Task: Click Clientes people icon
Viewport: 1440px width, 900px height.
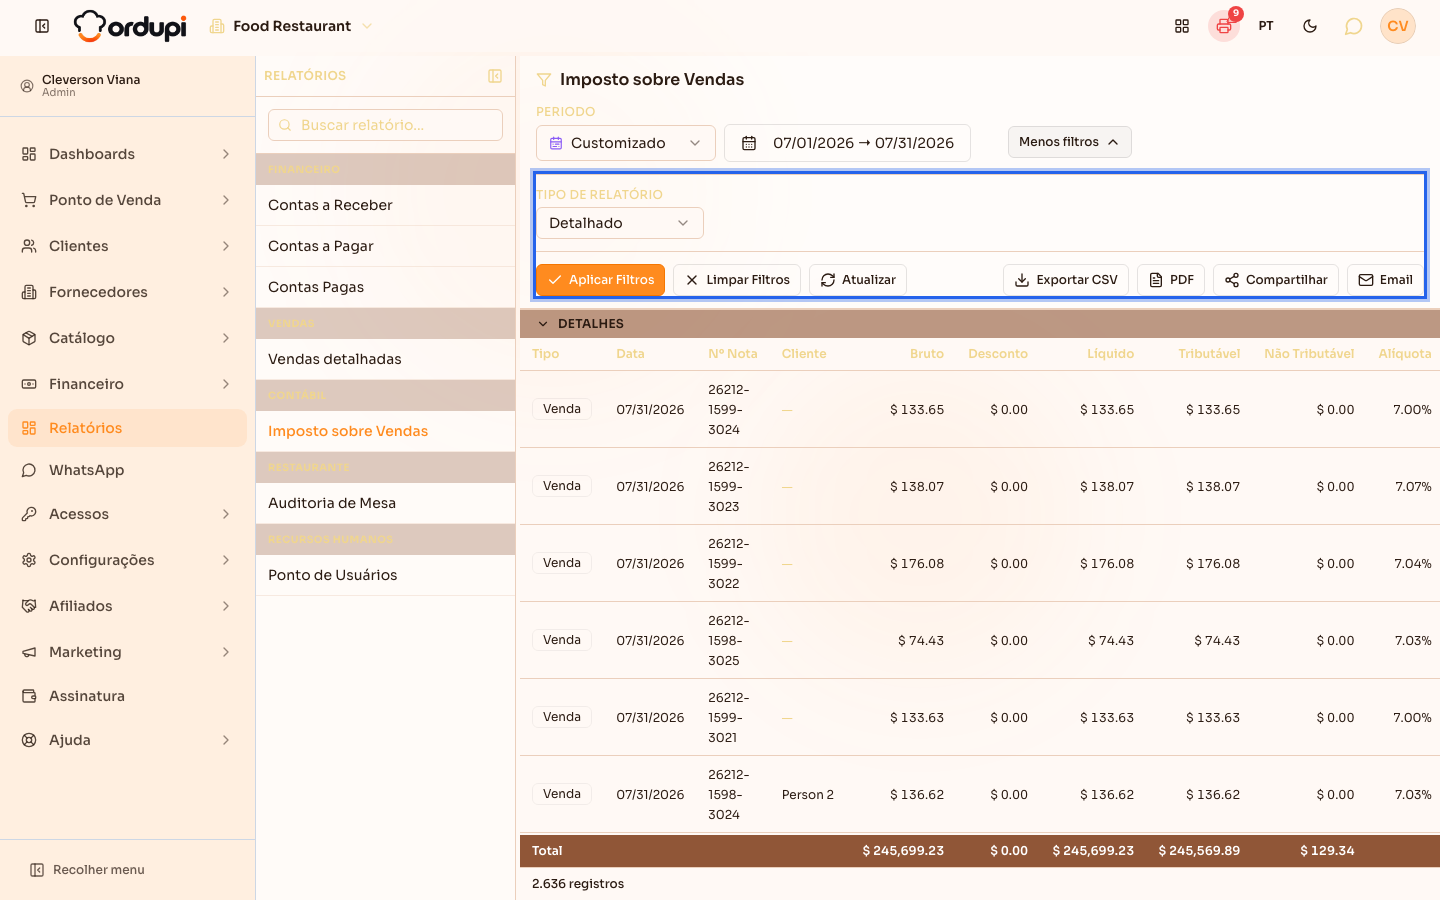Action: tap(29, 246)
